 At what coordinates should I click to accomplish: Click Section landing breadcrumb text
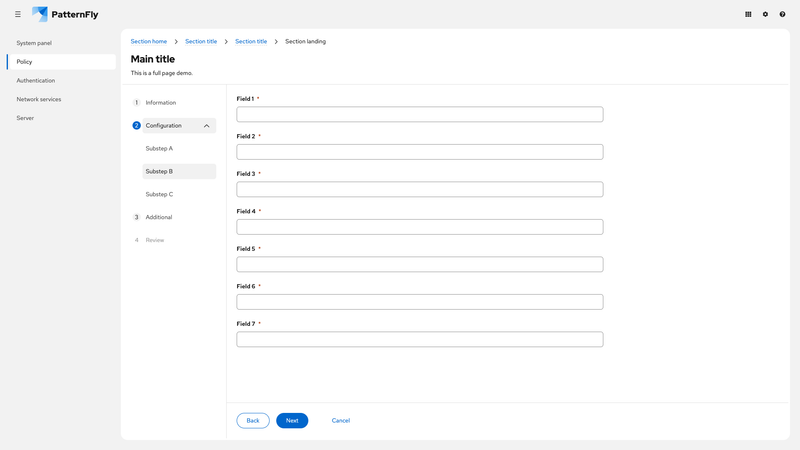(305, 41)
